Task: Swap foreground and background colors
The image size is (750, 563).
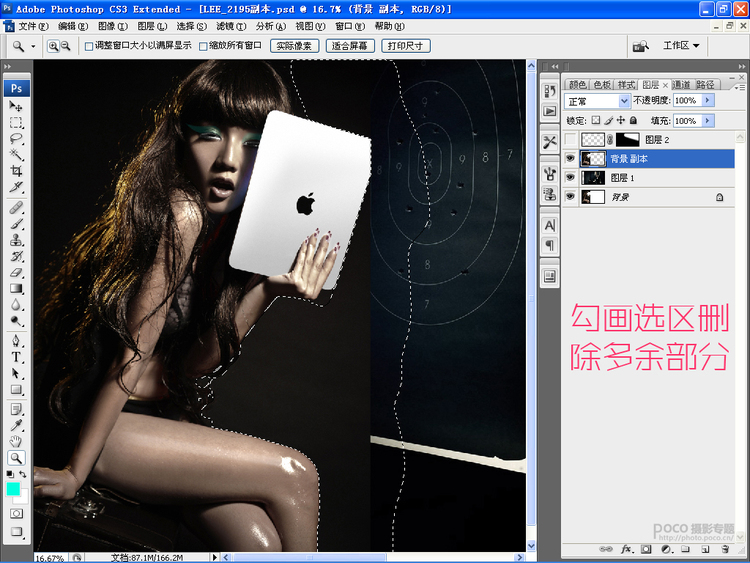Action: click(x=22, y=474)
